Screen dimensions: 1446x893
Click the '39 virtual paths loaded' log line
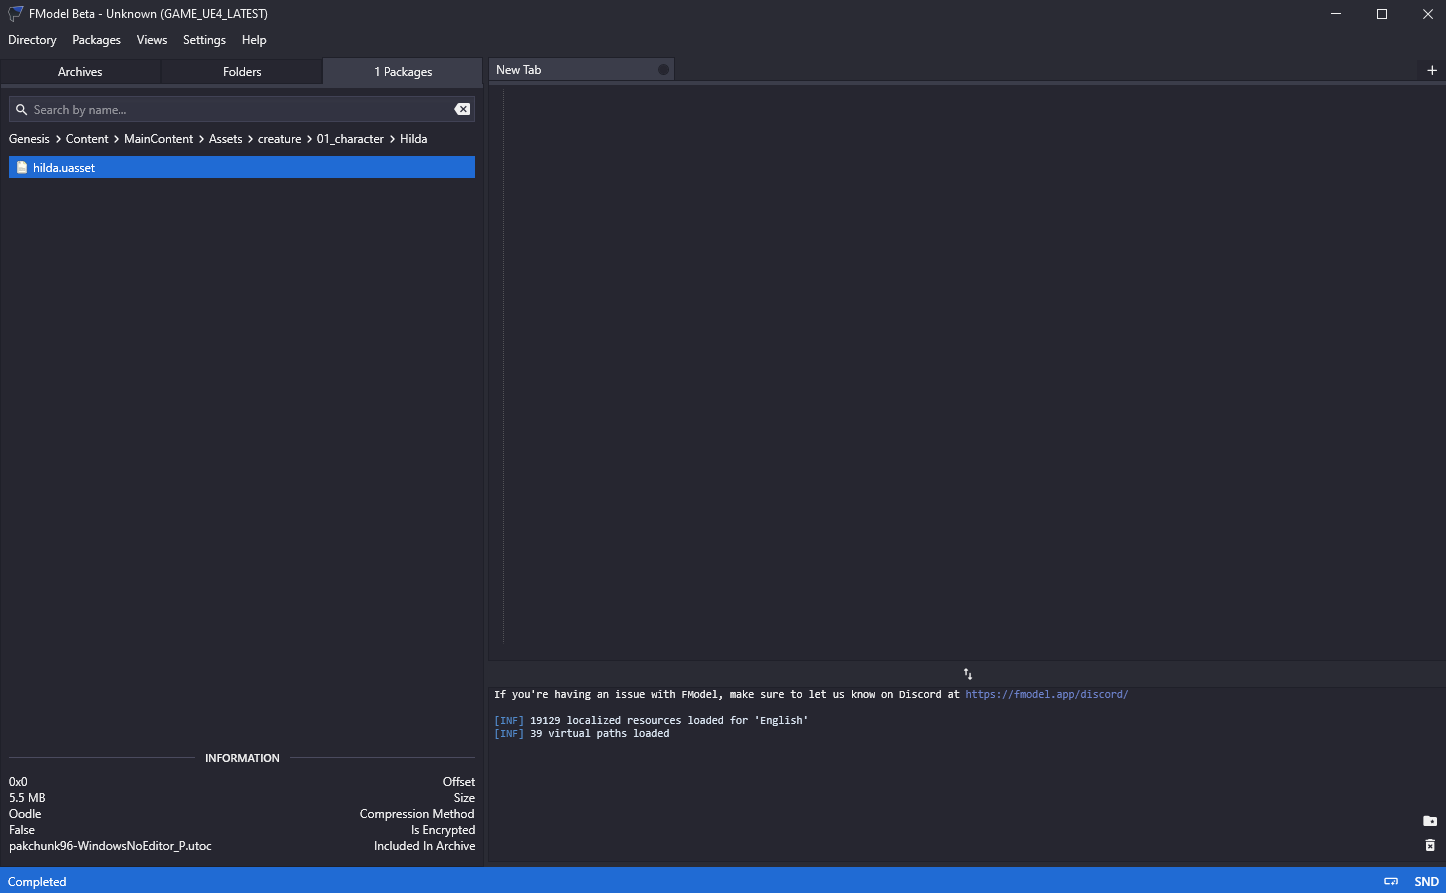[x=582, y=733]
